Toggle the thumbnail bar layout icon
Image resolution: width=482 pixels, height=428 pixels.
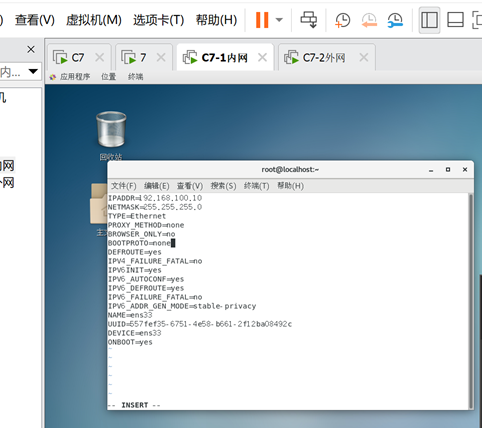[455, 20]
